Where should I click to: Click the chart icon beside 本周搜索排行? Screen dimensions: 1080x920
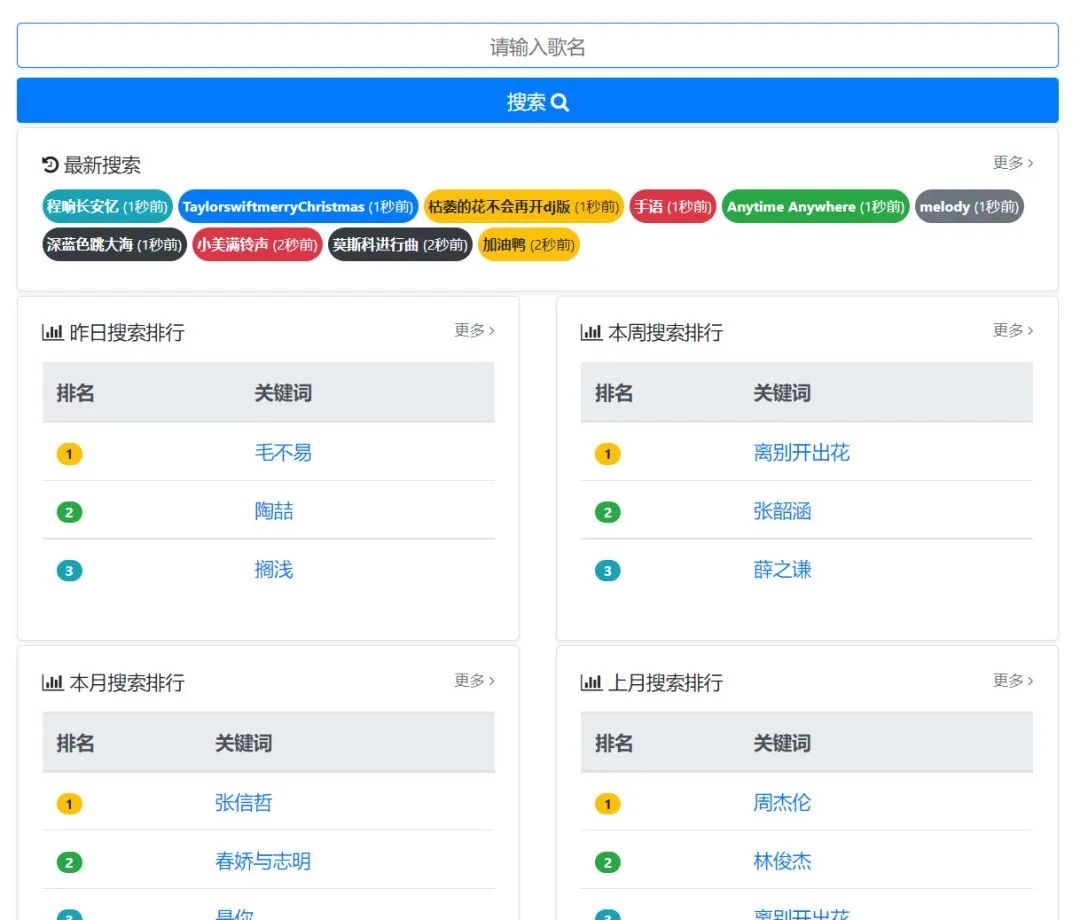pos(591,333)
